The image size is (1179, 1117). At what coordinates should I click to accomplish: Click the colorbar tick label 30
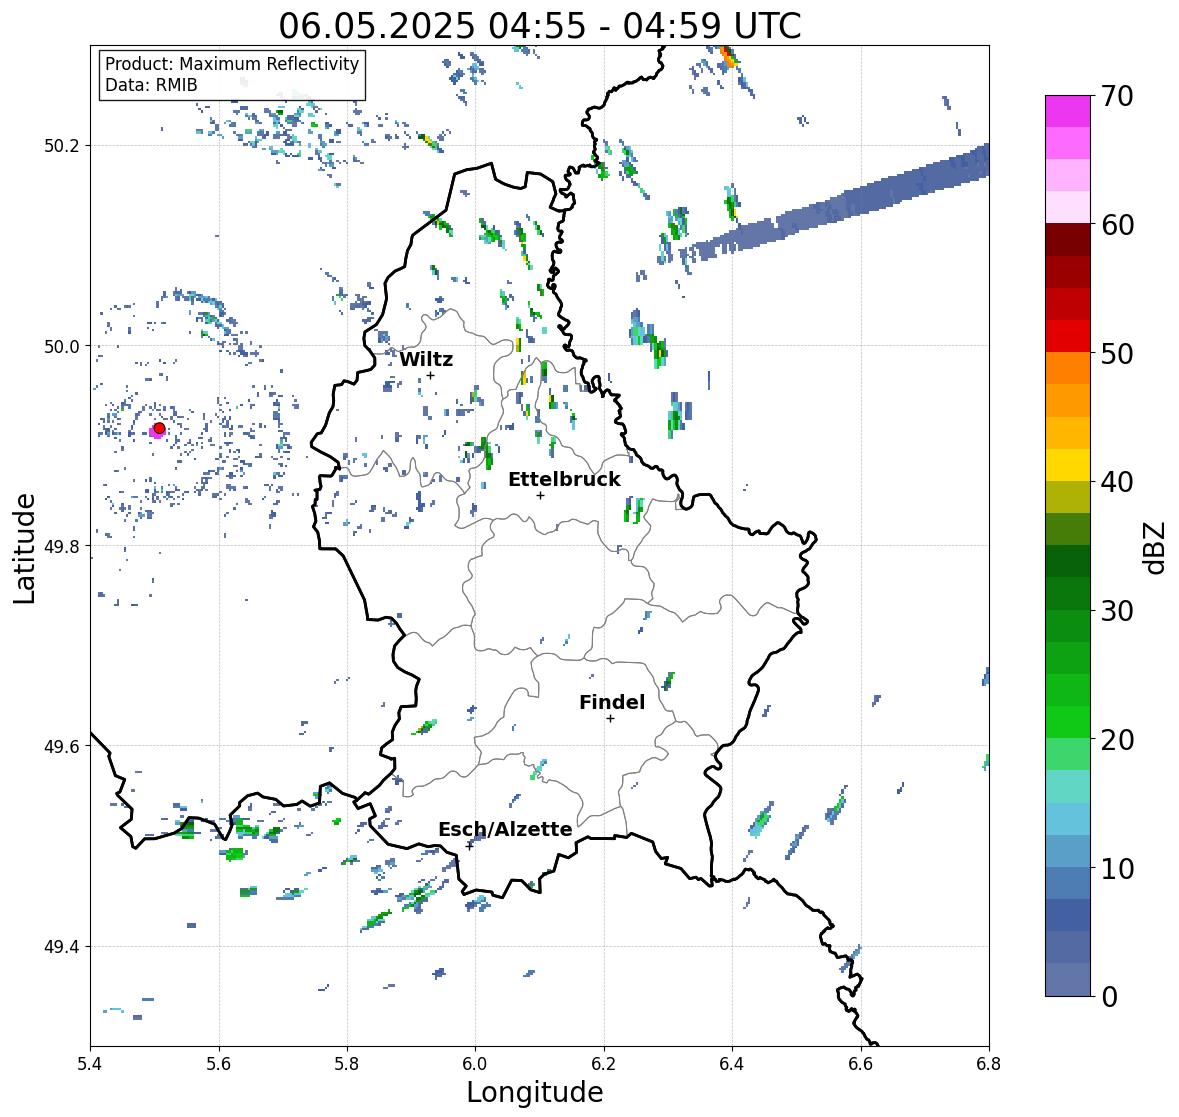[1117, 611]
